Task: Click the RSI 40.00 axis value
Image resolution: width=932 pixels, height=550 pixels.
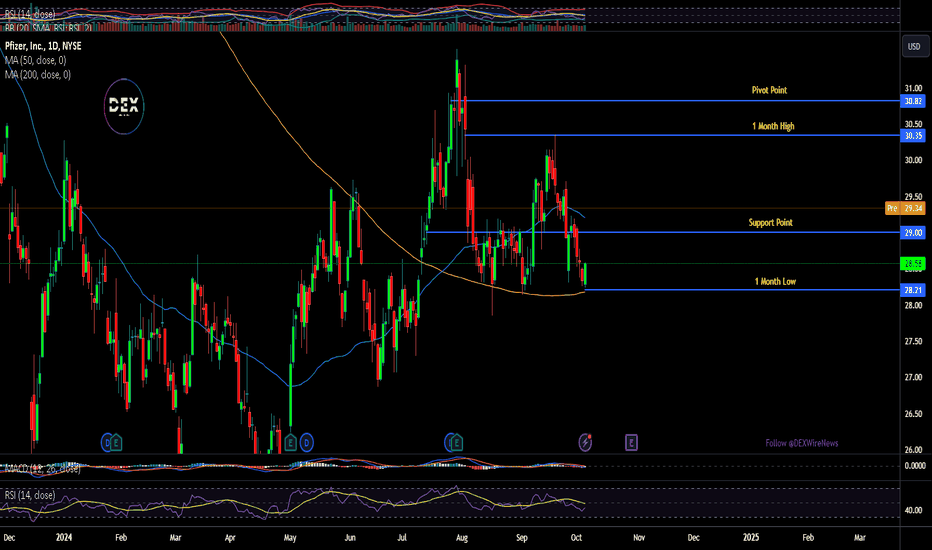Action: coord(913,510)
